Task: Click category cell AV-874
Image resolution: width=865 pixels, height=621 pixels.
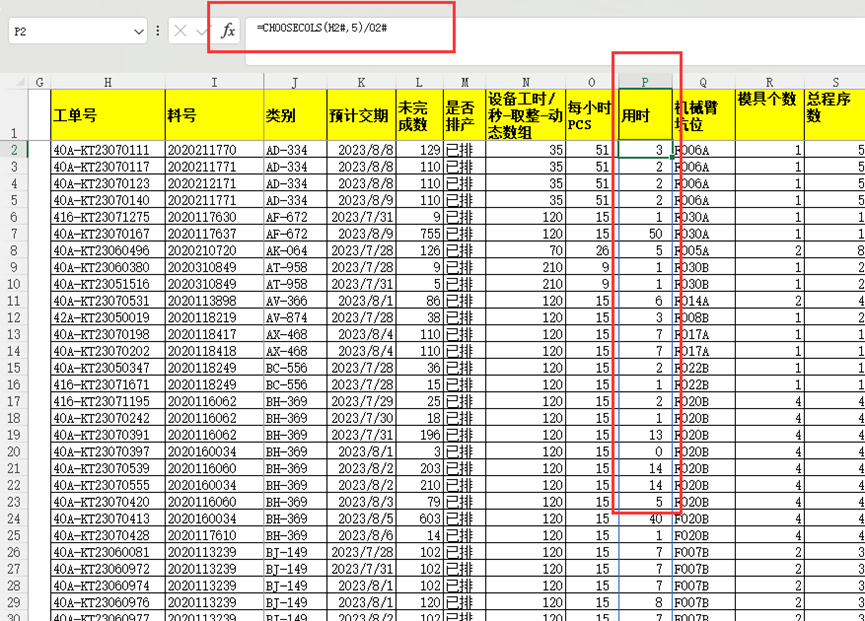Action: pos(295,318)
